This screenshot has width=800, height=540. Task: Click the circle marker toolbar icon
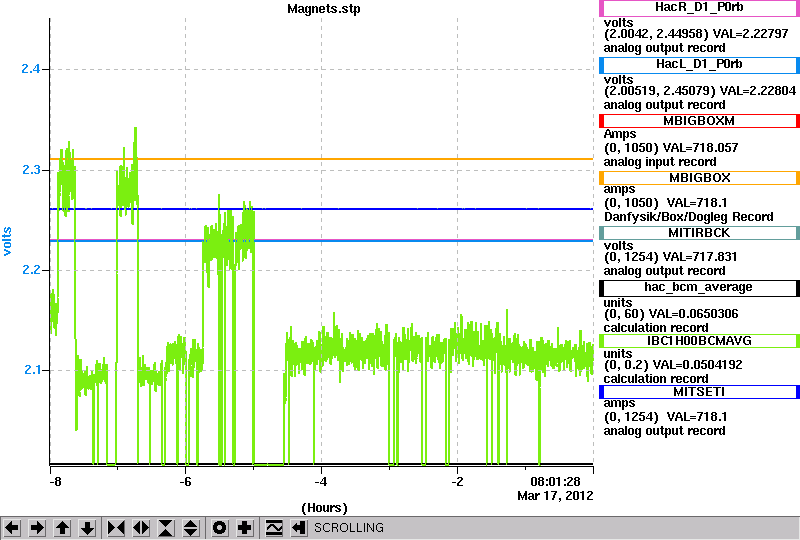pos(219,528)
